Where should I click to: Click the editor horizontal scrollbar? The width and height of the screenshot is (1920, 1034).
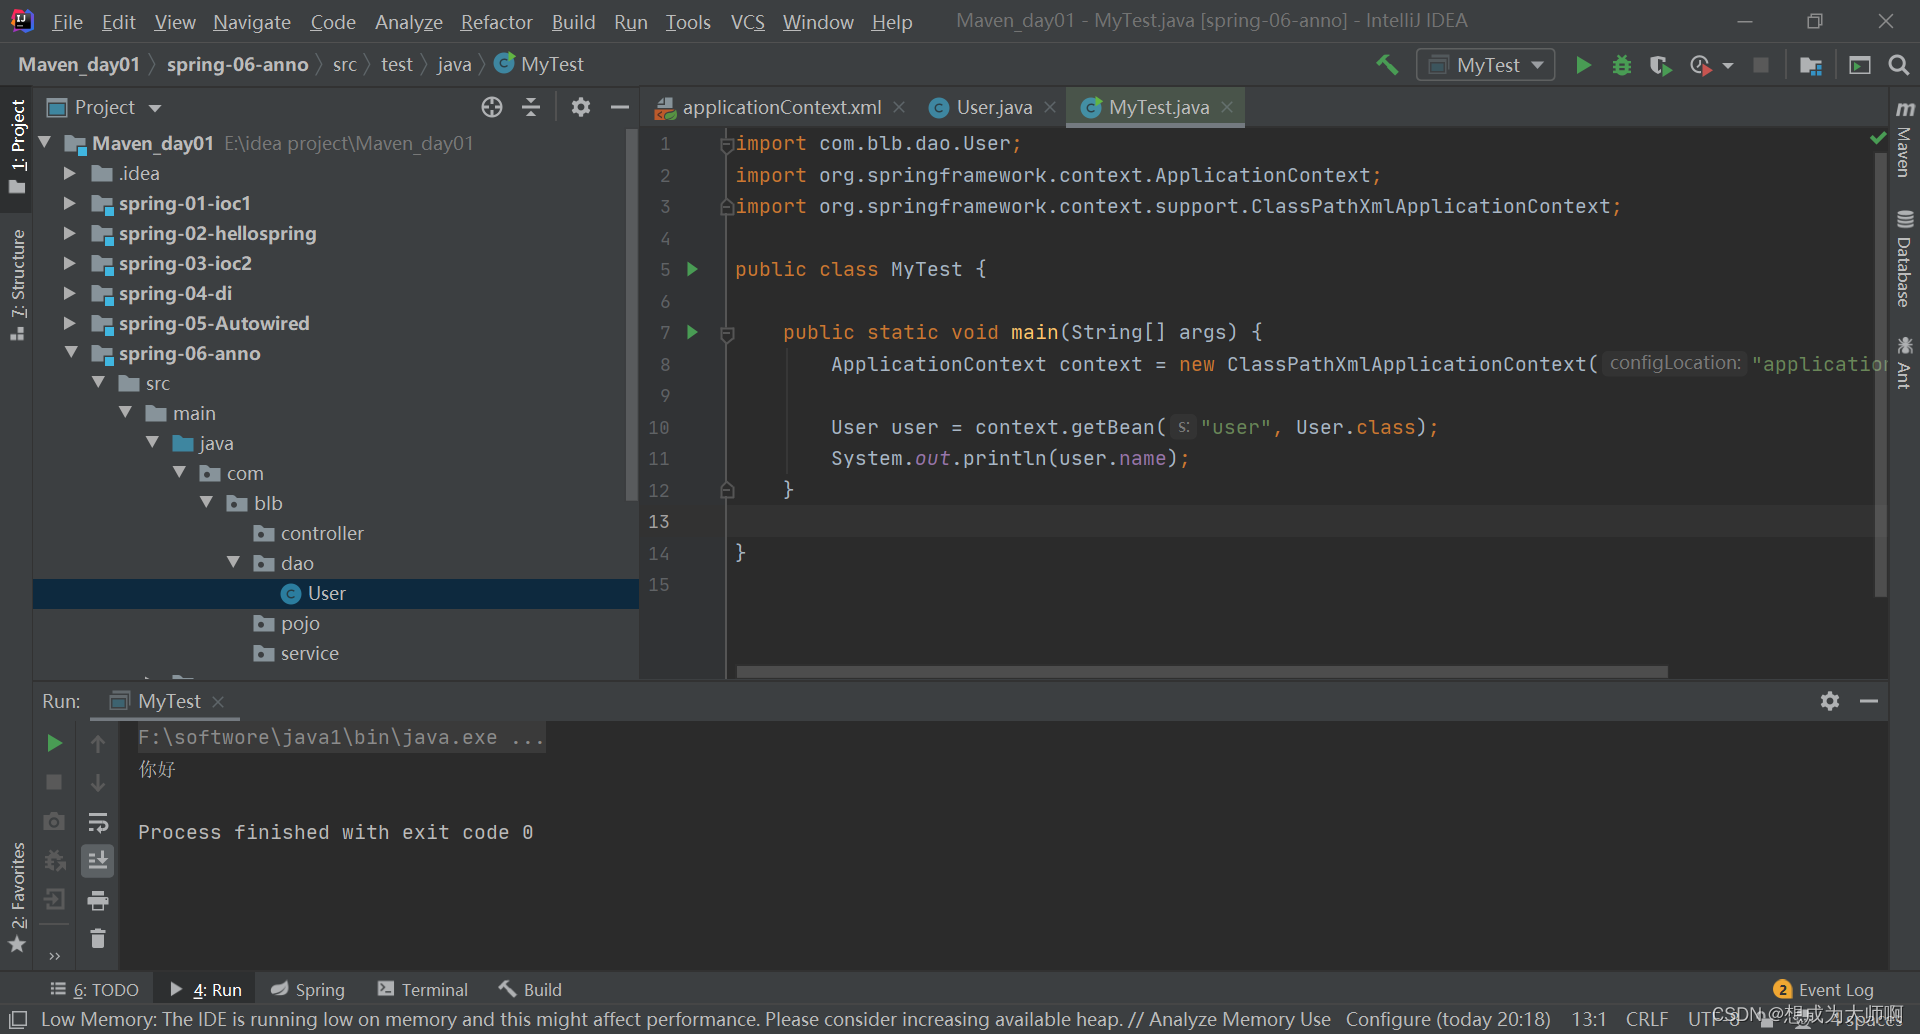[1201, 672]
